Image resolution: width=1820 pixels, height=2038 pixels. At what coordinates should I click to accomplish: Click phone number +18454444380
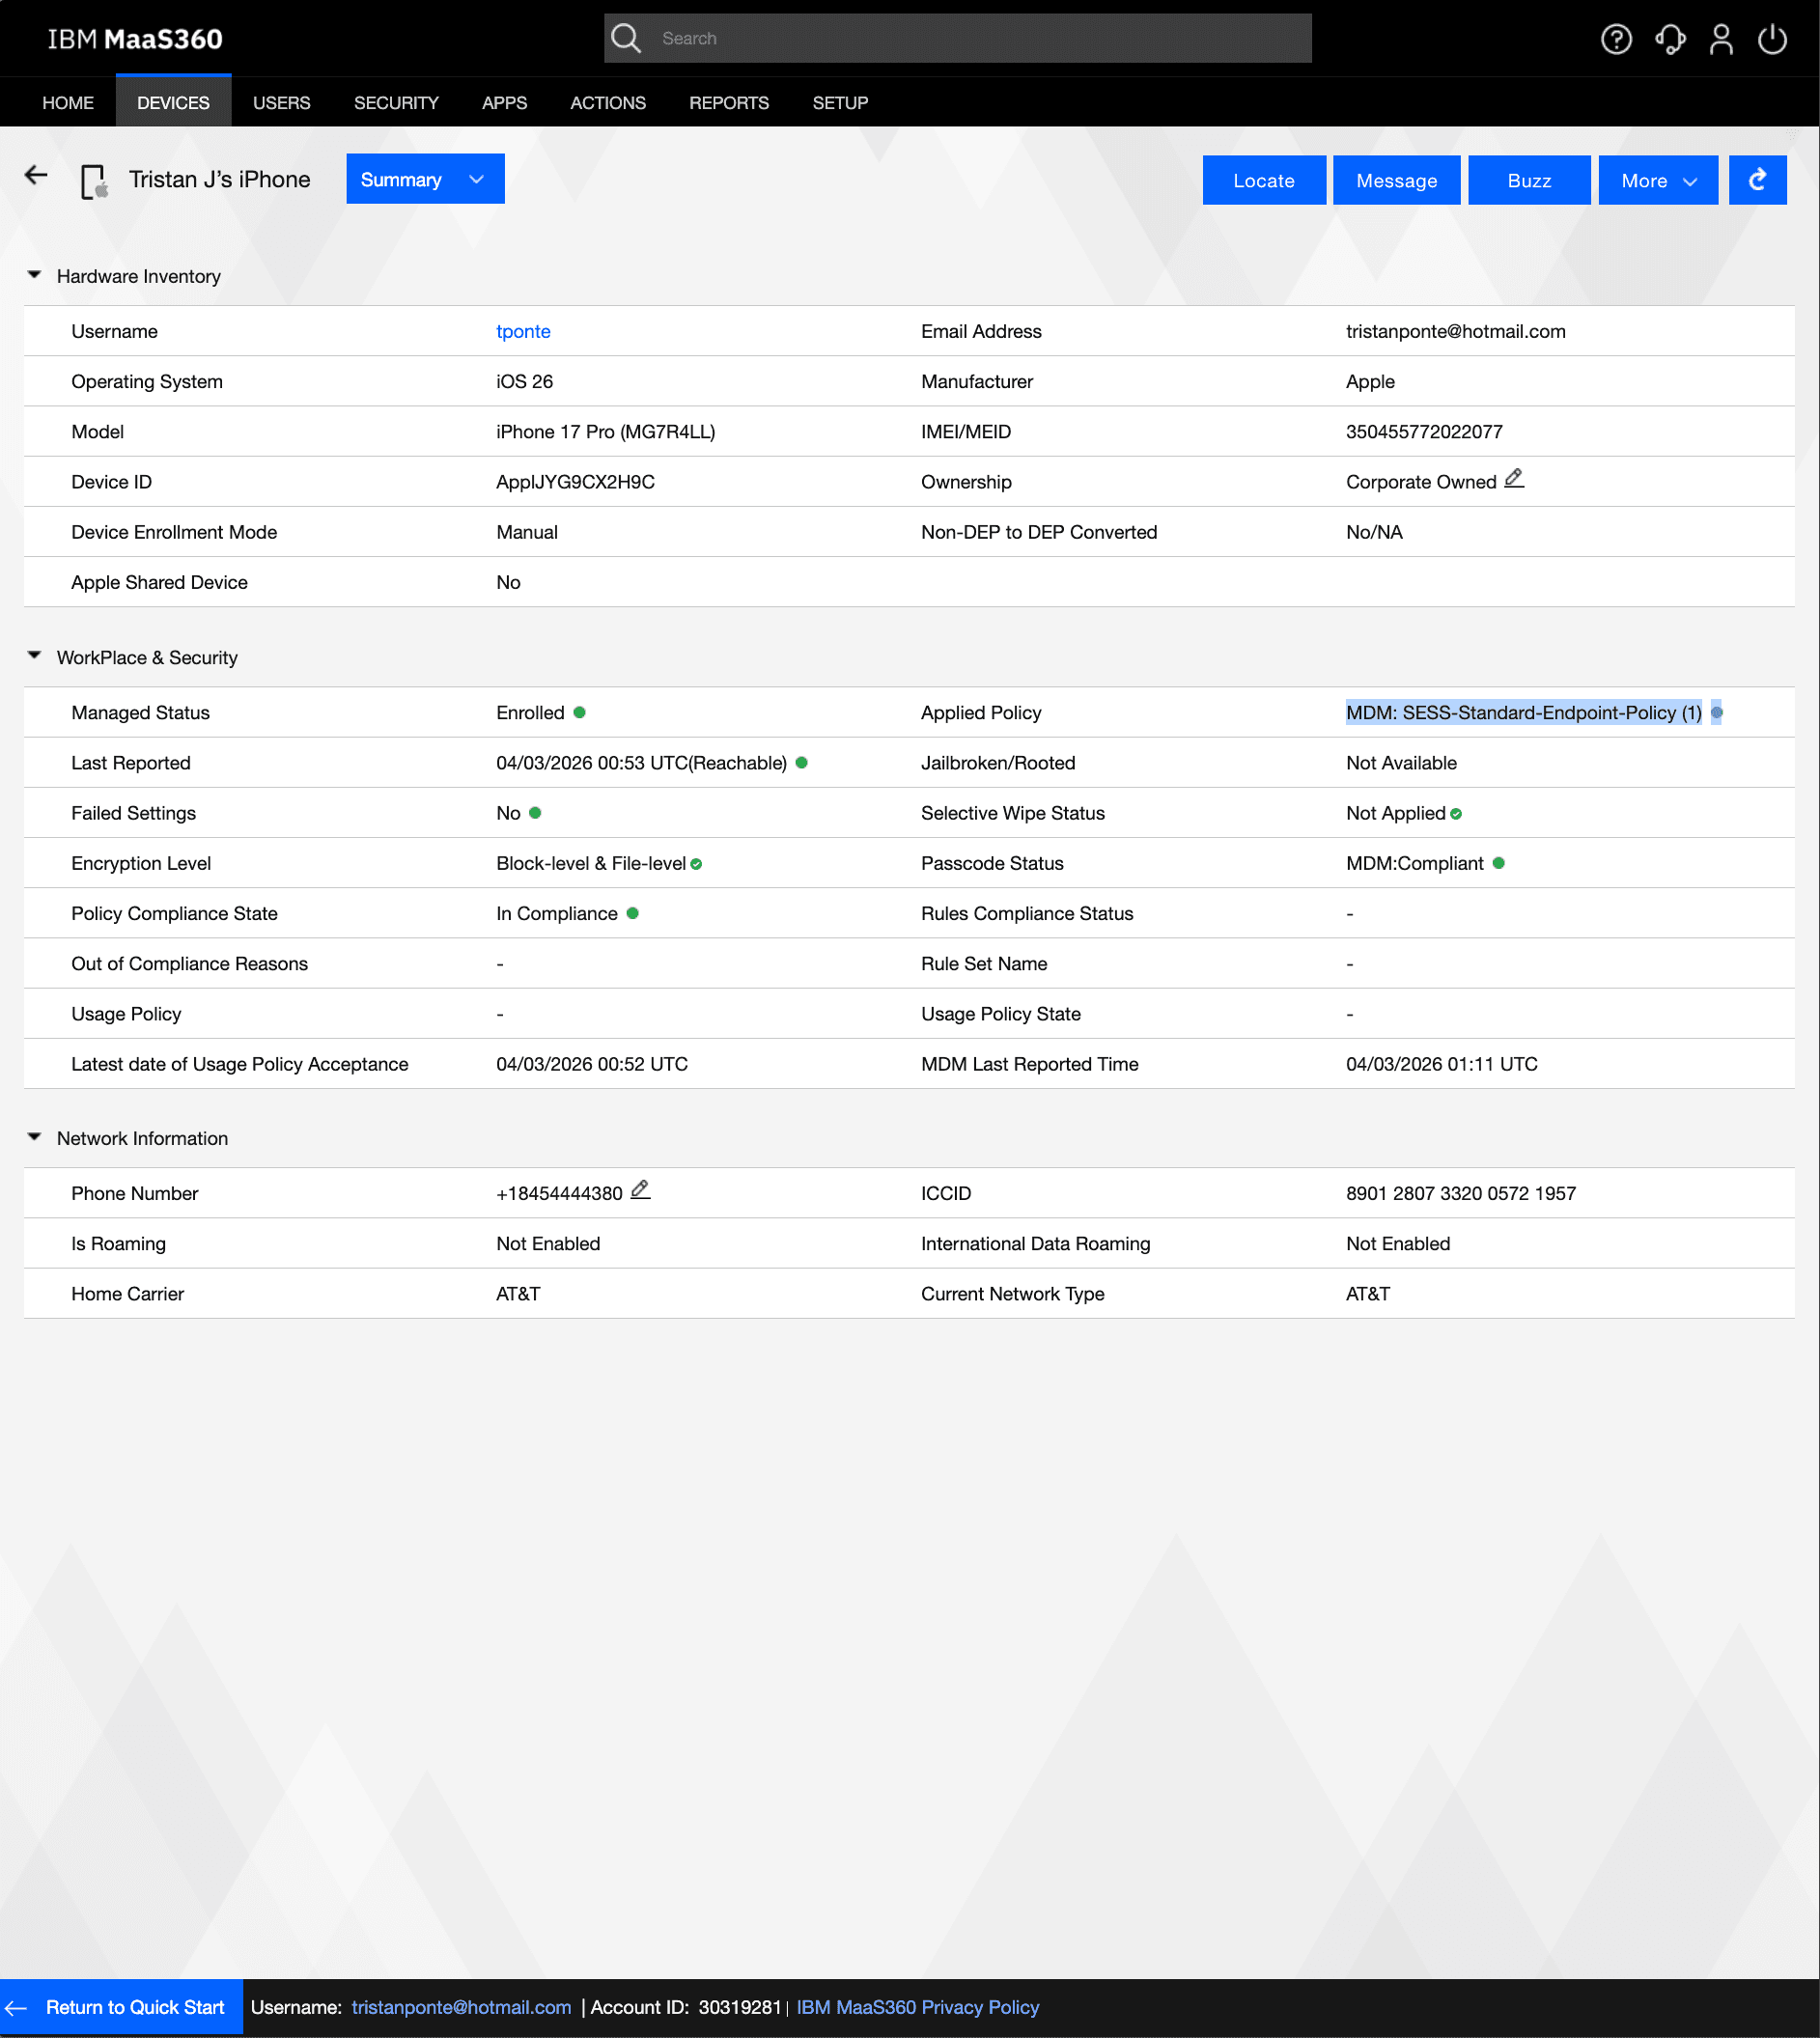(x=559, y=1193)
